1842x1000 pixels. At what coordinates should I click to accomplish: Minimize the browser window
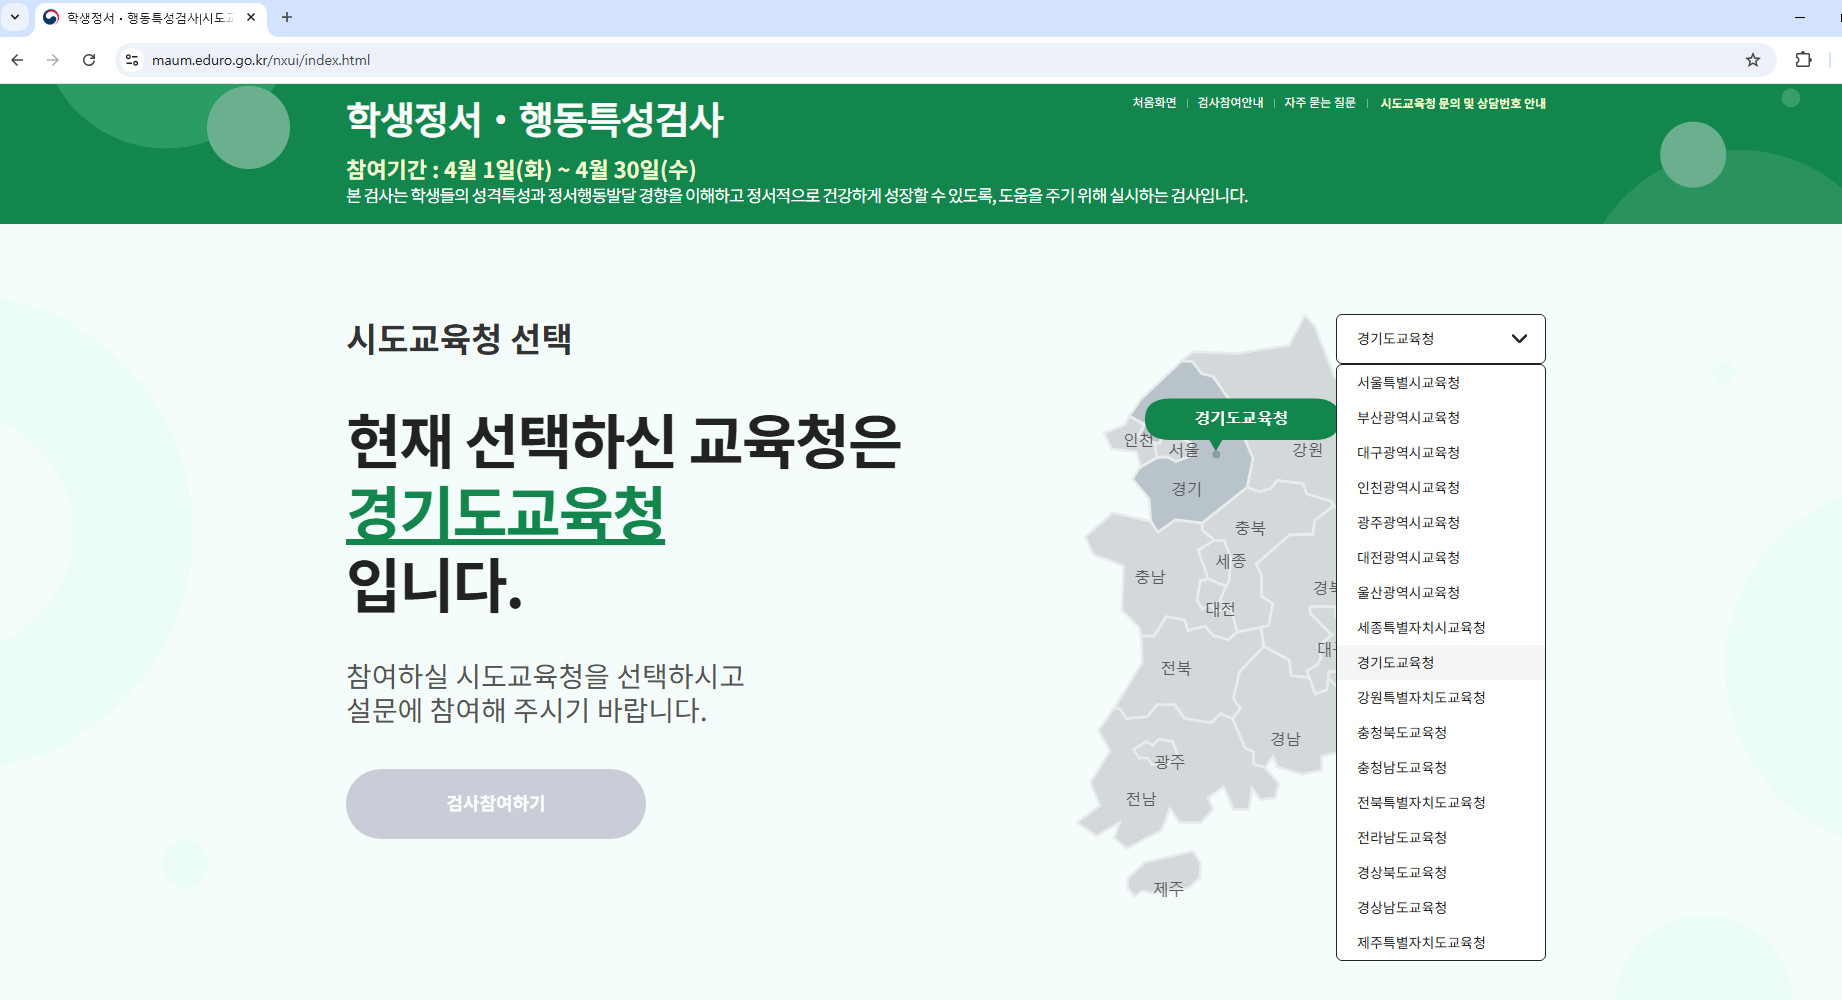tap(1799, 17)
